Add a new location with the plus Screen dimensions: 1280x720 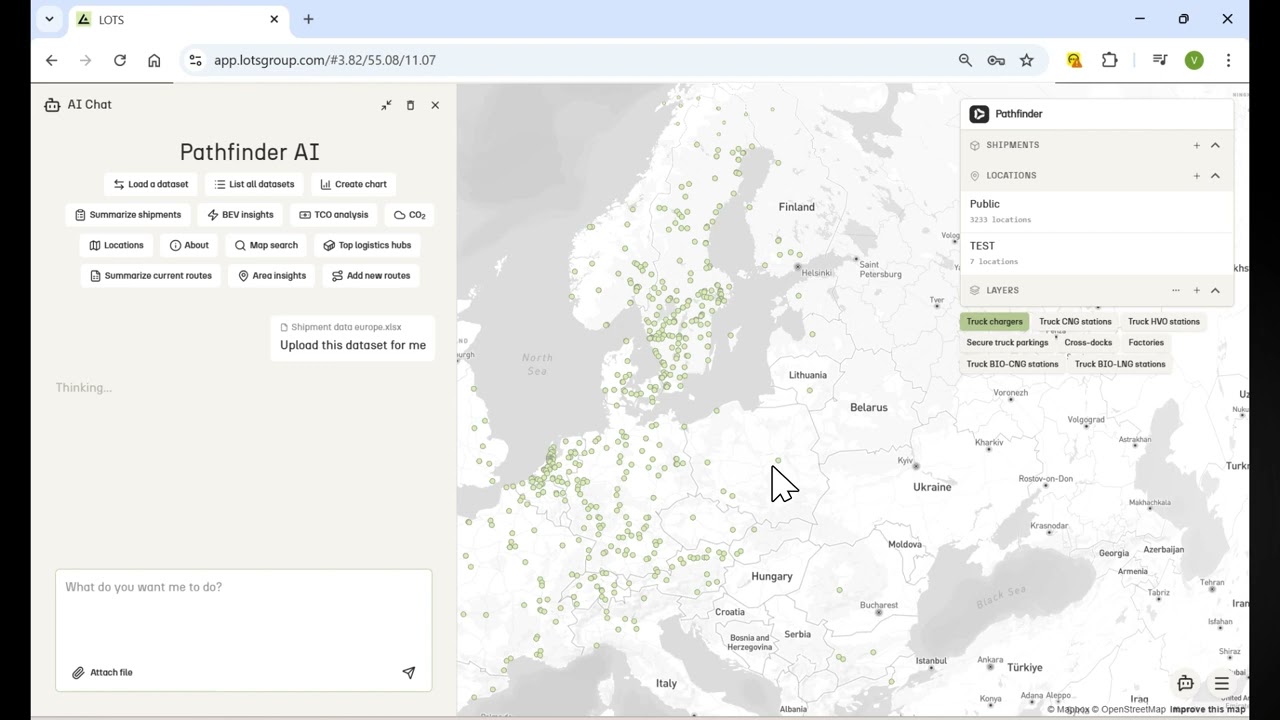1196,176
